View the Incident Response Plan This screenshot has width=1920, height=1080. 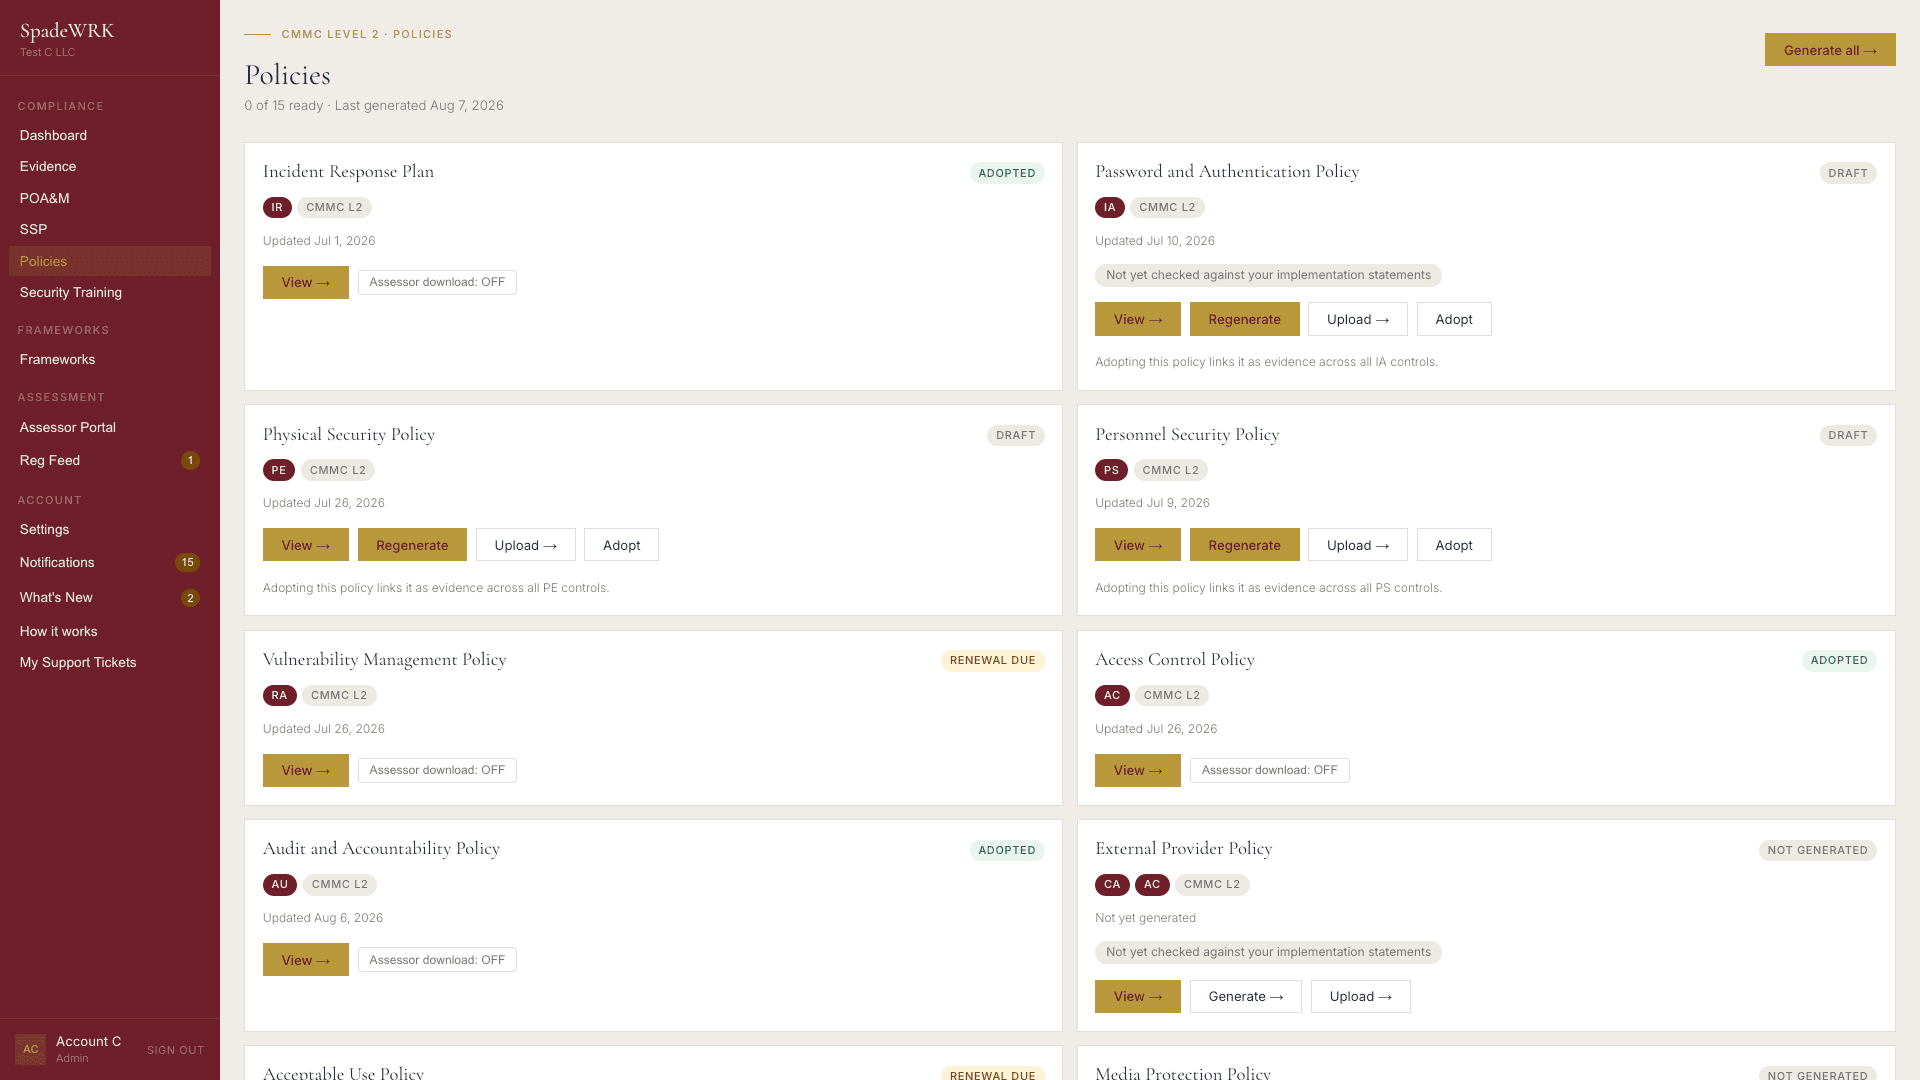(306, 282)
